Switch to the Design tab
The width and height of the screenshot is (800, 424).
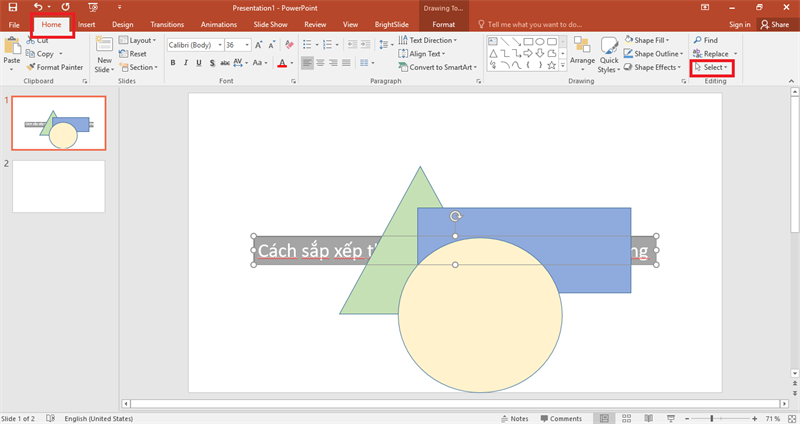pos(122,24)
